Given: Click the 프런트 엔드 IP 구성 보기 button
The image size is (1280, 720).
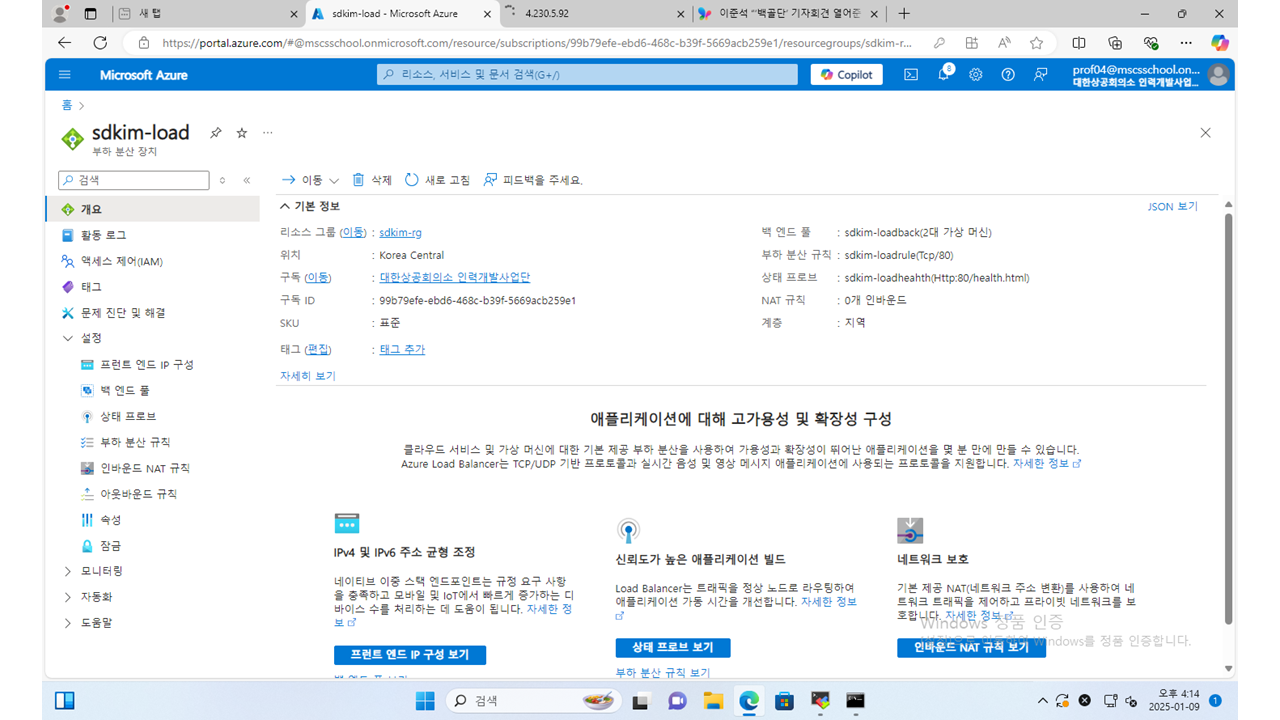Looking at the screenshot, I should [x=409, y=655].
